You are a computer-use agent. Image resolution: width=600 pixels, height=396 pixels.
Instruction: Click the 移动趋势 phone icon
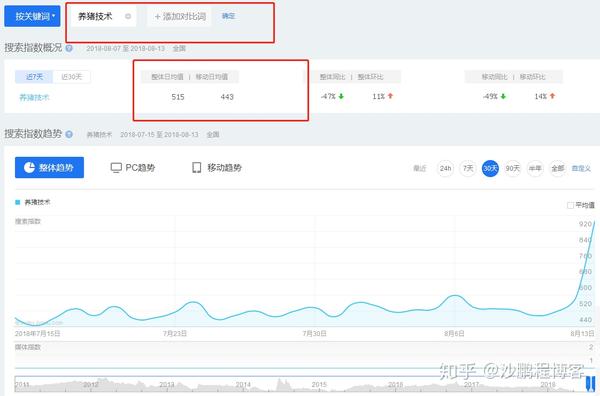click(x=197, y=168)
